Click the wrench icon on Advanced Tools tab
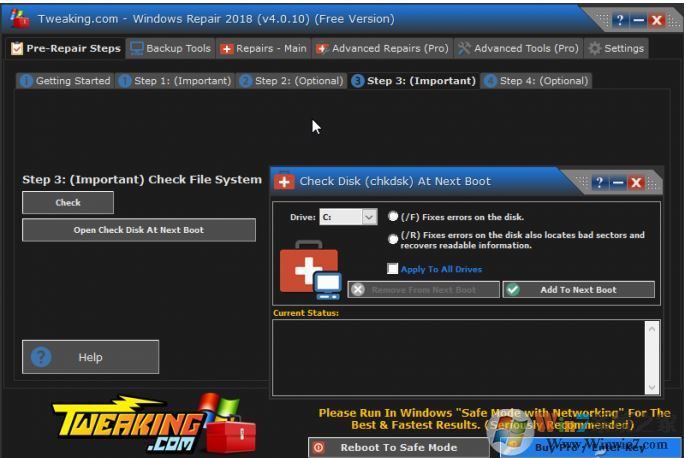Screen dimensions: 684x458 point(464,48)
